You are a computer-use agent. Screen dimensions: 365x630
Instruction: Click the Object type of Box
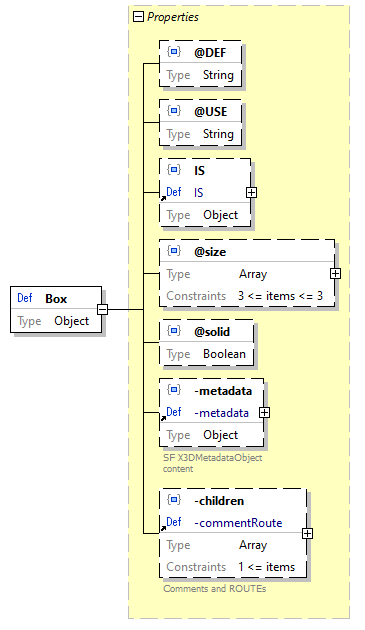pyautogui.click(x=72, y=321)
